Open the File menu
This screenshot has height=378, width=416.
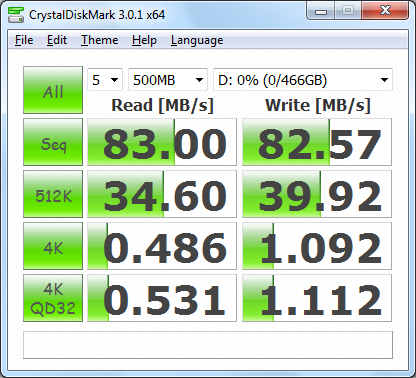[24, 40]
